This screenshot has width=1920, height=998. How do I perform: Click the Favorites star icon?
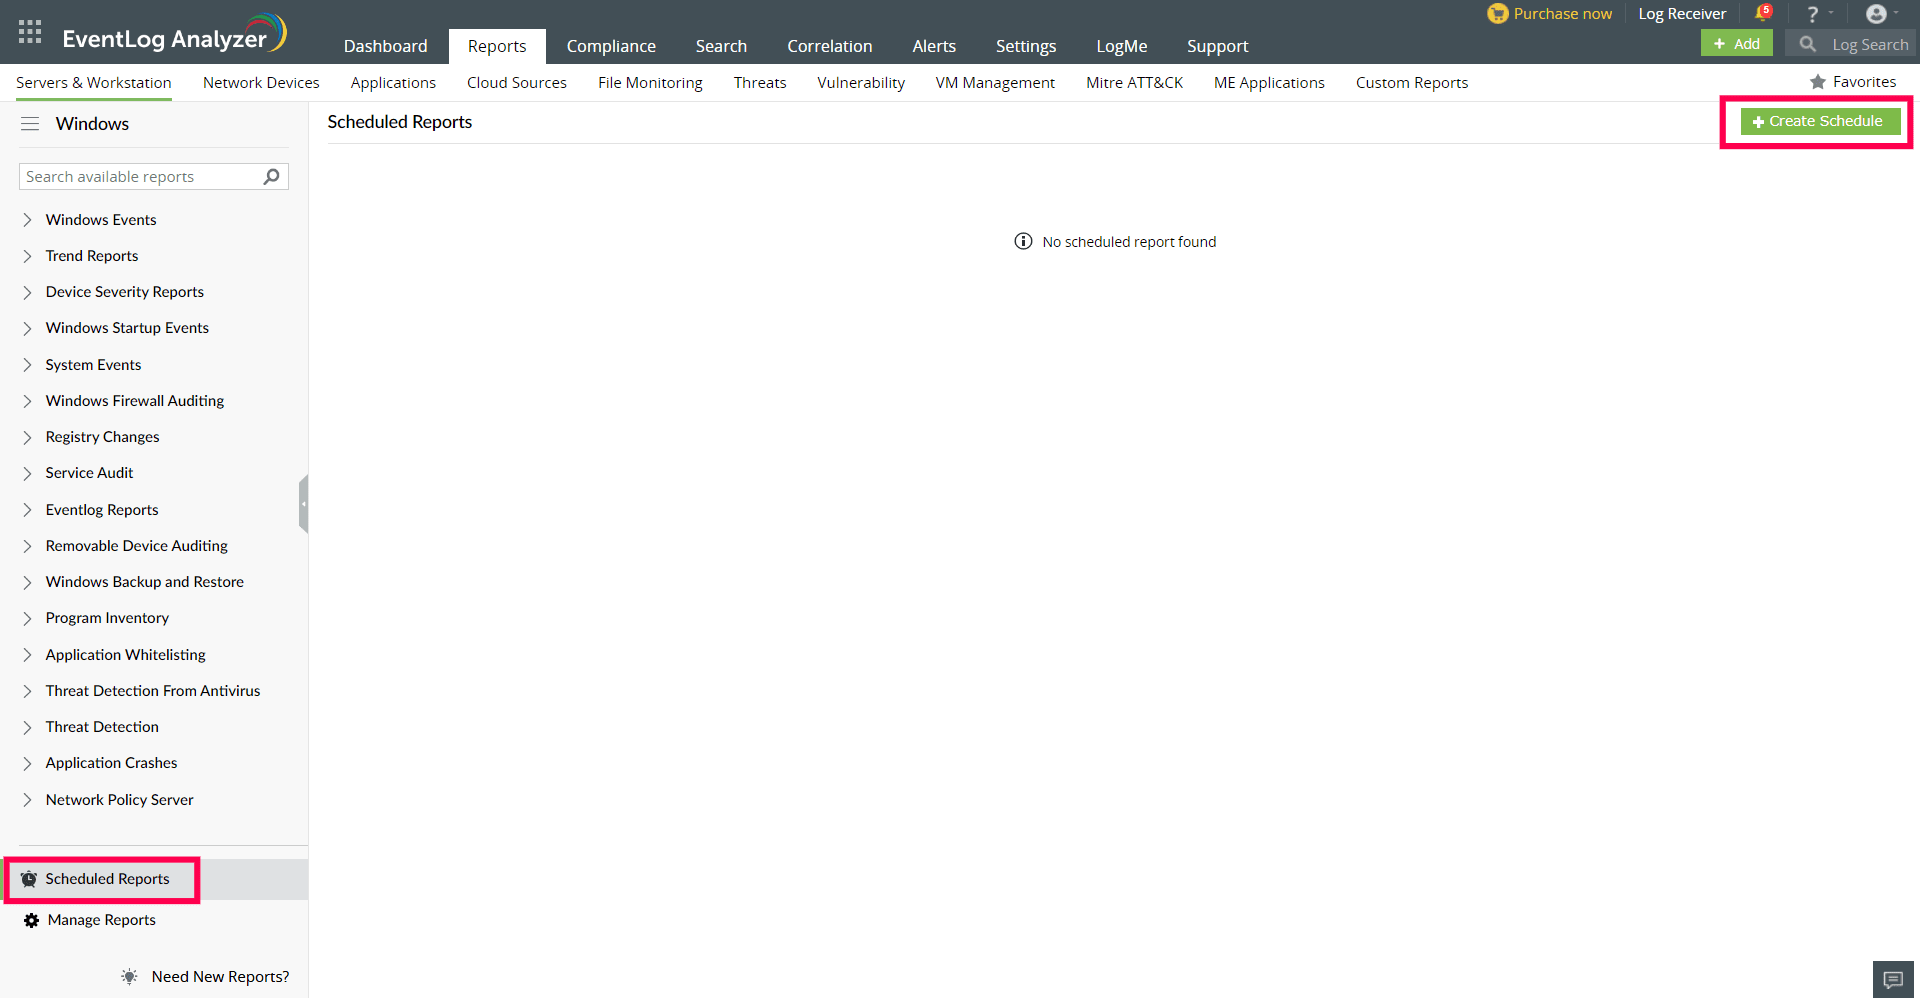[x=1817, y=82]
